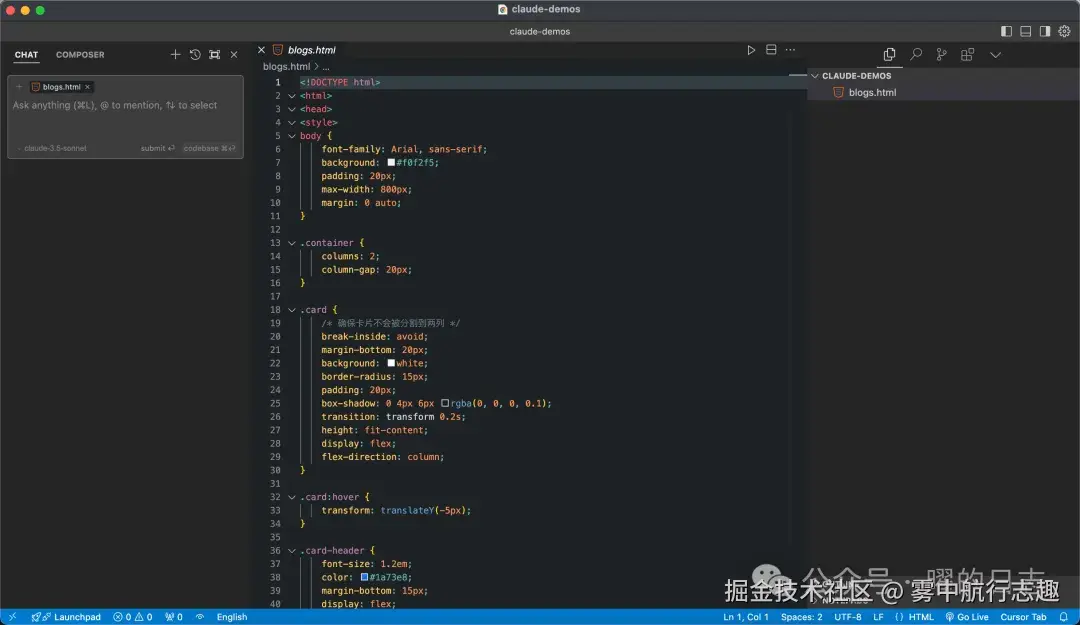Fold the .container rule at line 13
This screenshot has height=625, width=1080.
point(292,243)
